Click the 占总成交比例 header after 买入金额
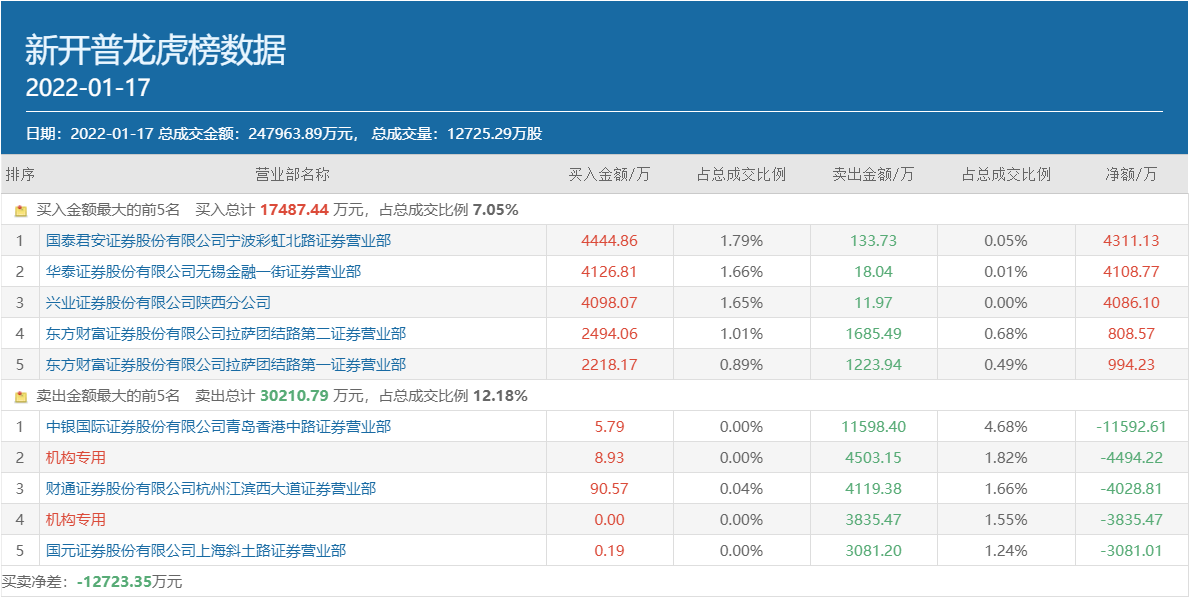This screenshot has width=1189, height=599. pyautogui.click(x=741, y=175)
